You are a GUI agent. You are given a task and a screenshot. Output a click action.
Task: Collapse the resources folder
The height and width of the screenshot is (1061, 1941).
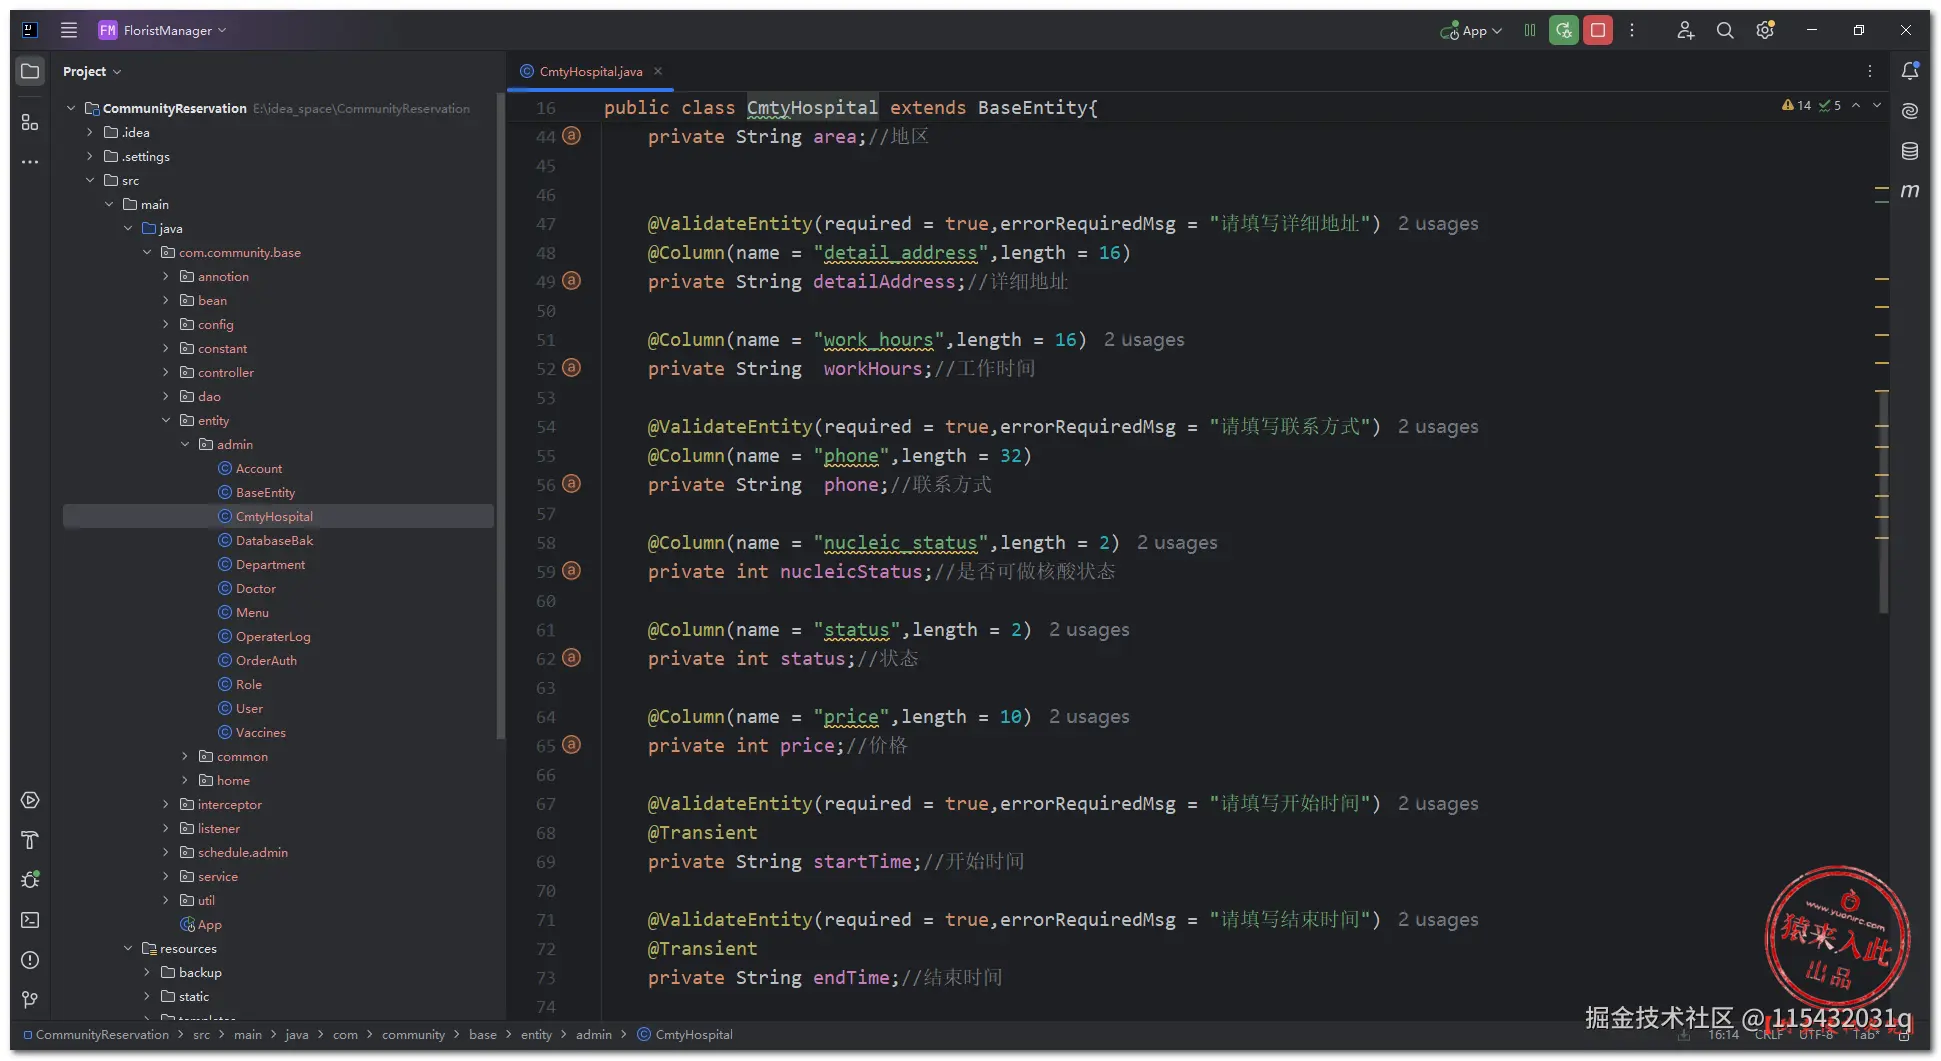point(128,948)
